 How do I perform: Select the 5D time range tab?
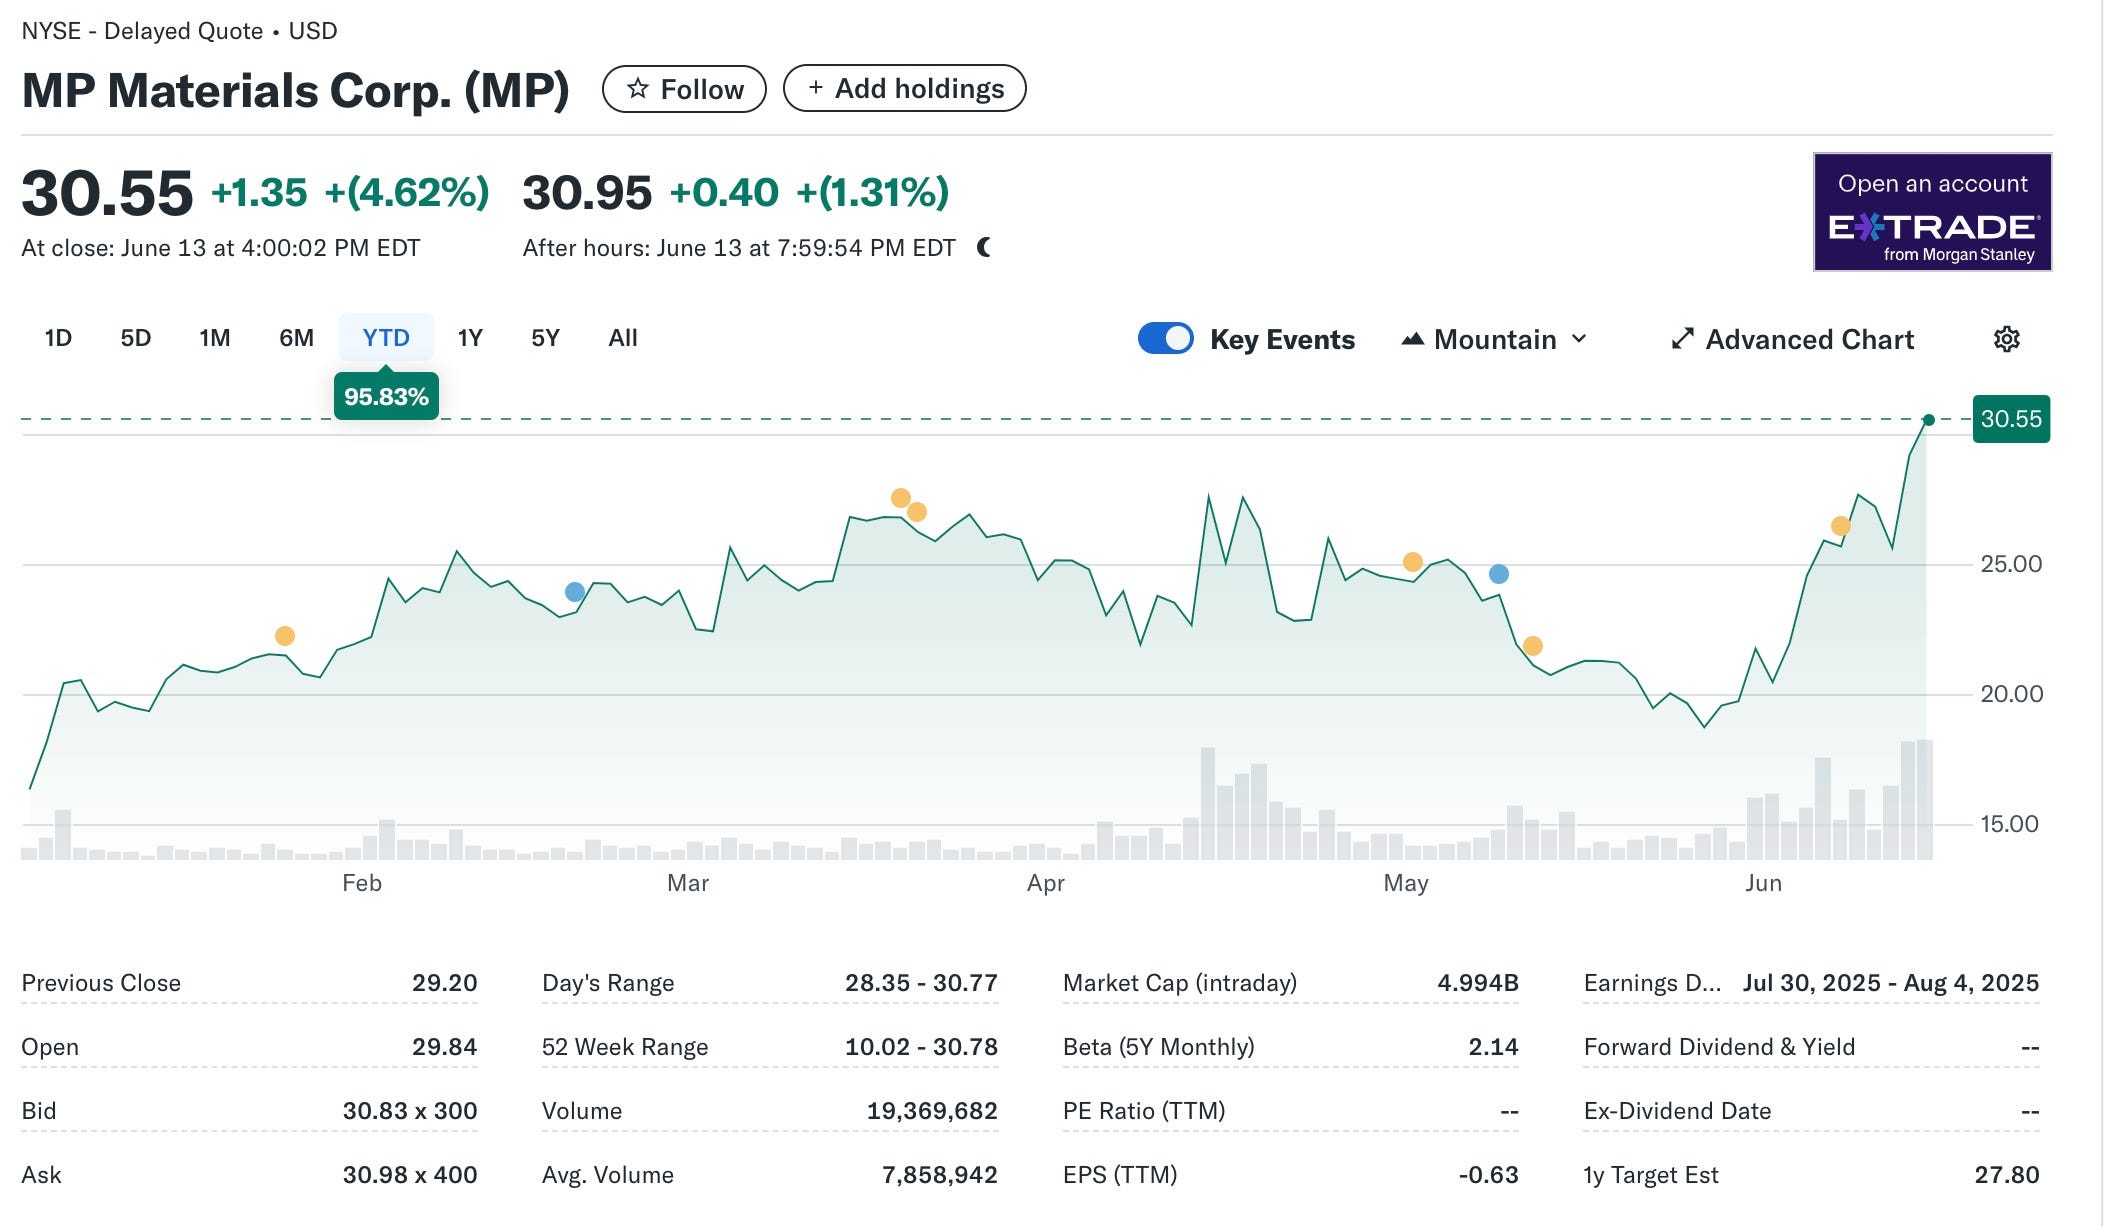pos(136,338)
